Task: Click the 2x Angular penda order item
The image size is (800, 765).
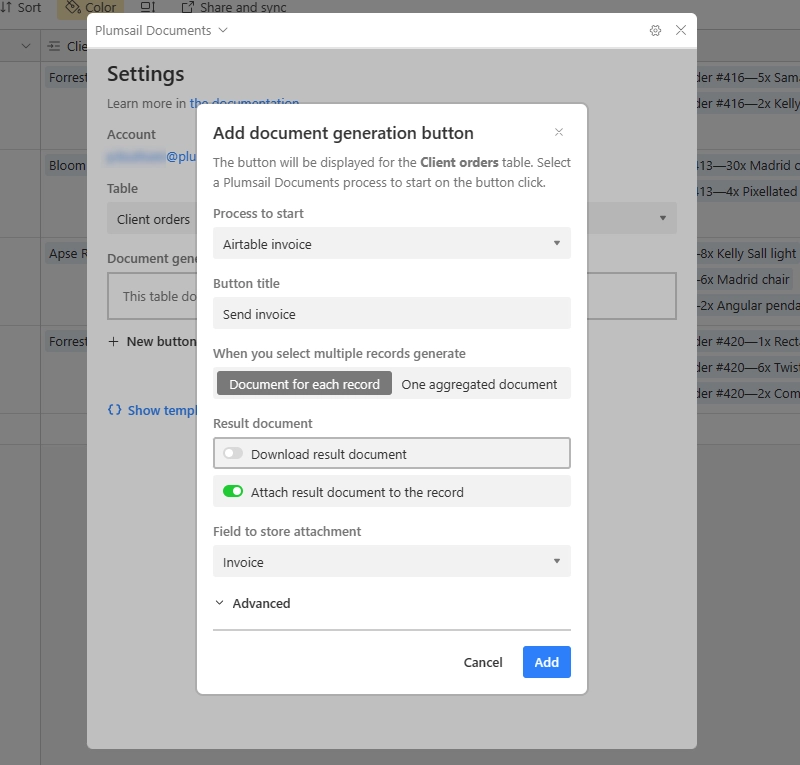Action: [x=748, y=306]
